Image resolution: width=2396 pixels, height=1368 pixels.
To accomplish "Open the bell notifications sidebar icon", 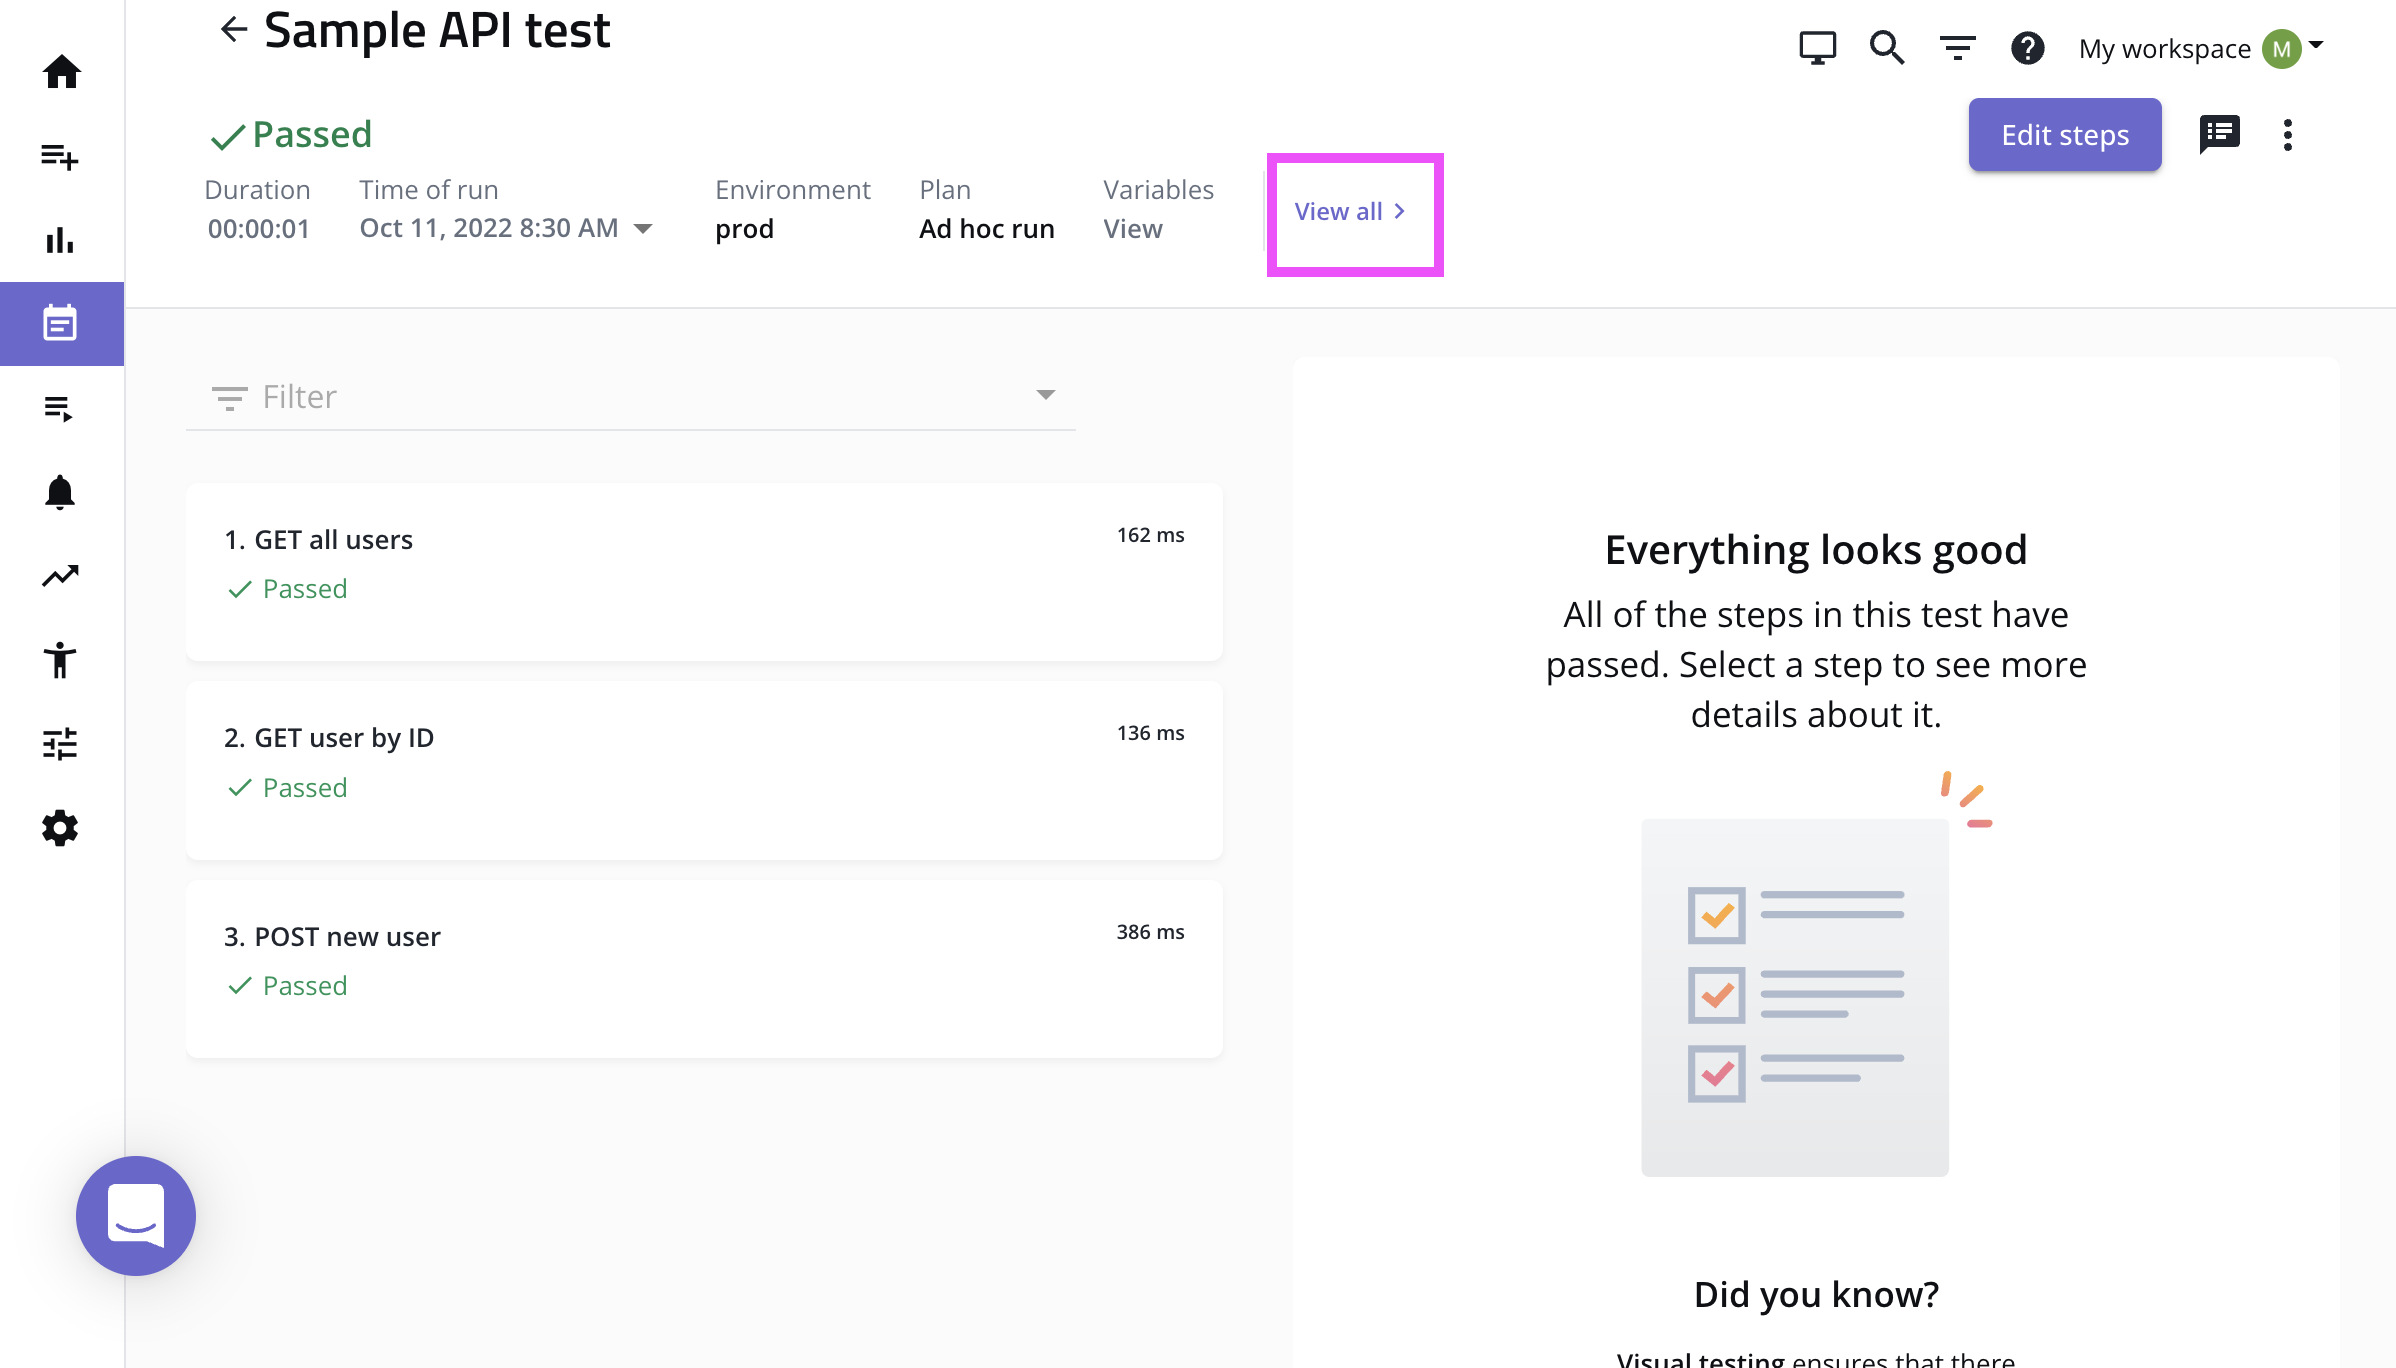I will [60, 492].
